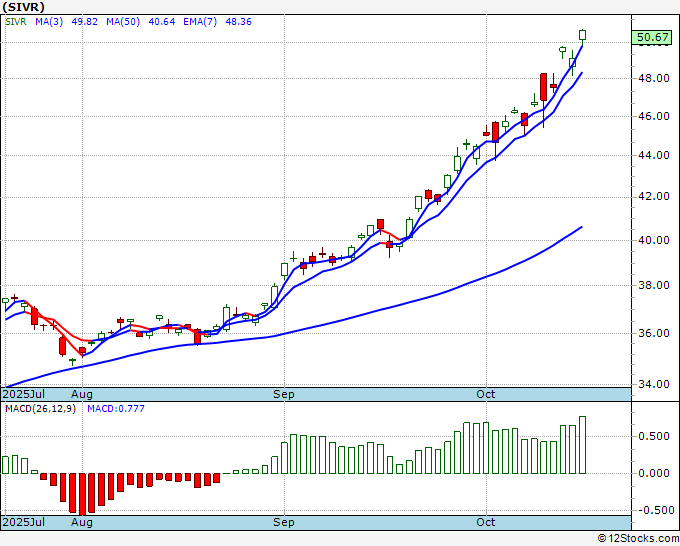Click the 42.00 price axis label
680x546 pixels.
(x=654, y=196)
